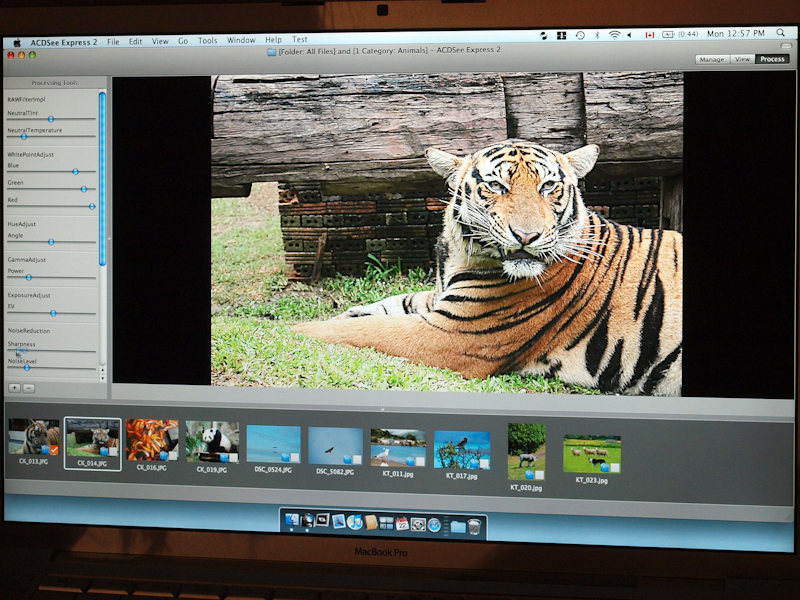Viewport: 800px width, 600px height.
Task: Open the Trash in the Dock
Action: pos(474,527)
